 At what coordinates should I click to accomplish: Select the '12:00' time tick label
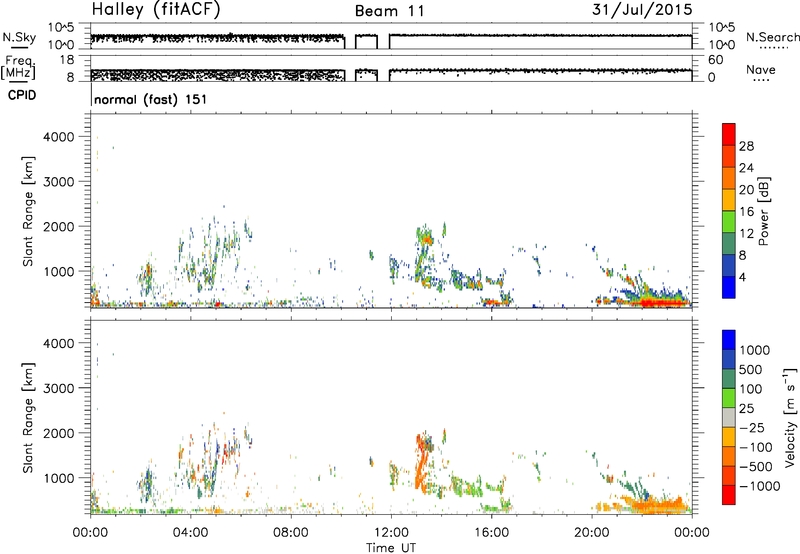(x=391, y=533)
